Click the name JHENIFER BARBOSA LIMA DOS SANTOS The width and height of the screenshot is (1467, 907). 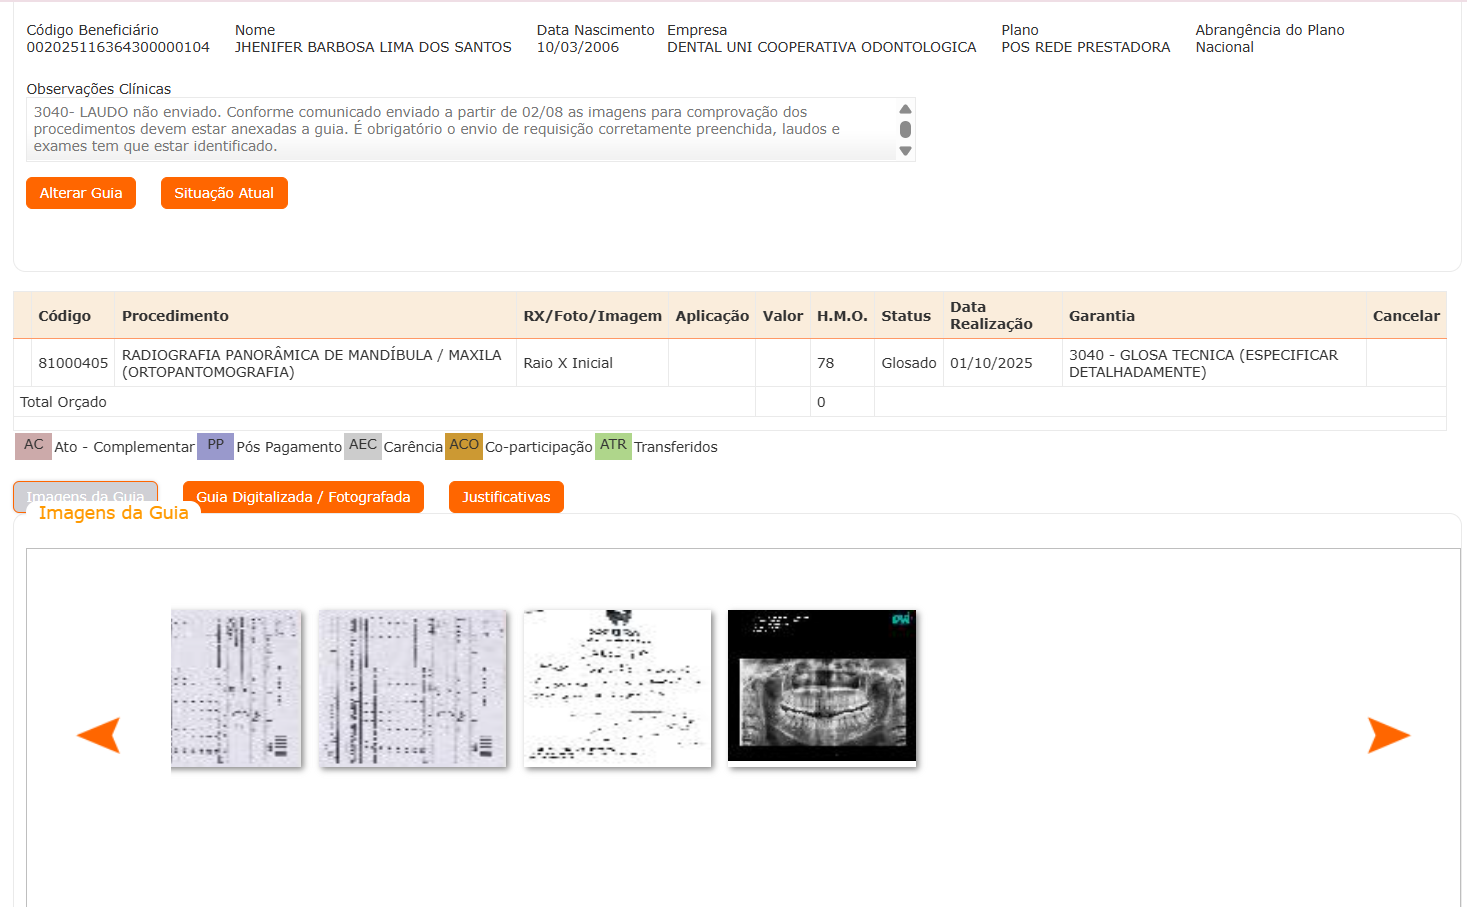[x=373, y=47]
